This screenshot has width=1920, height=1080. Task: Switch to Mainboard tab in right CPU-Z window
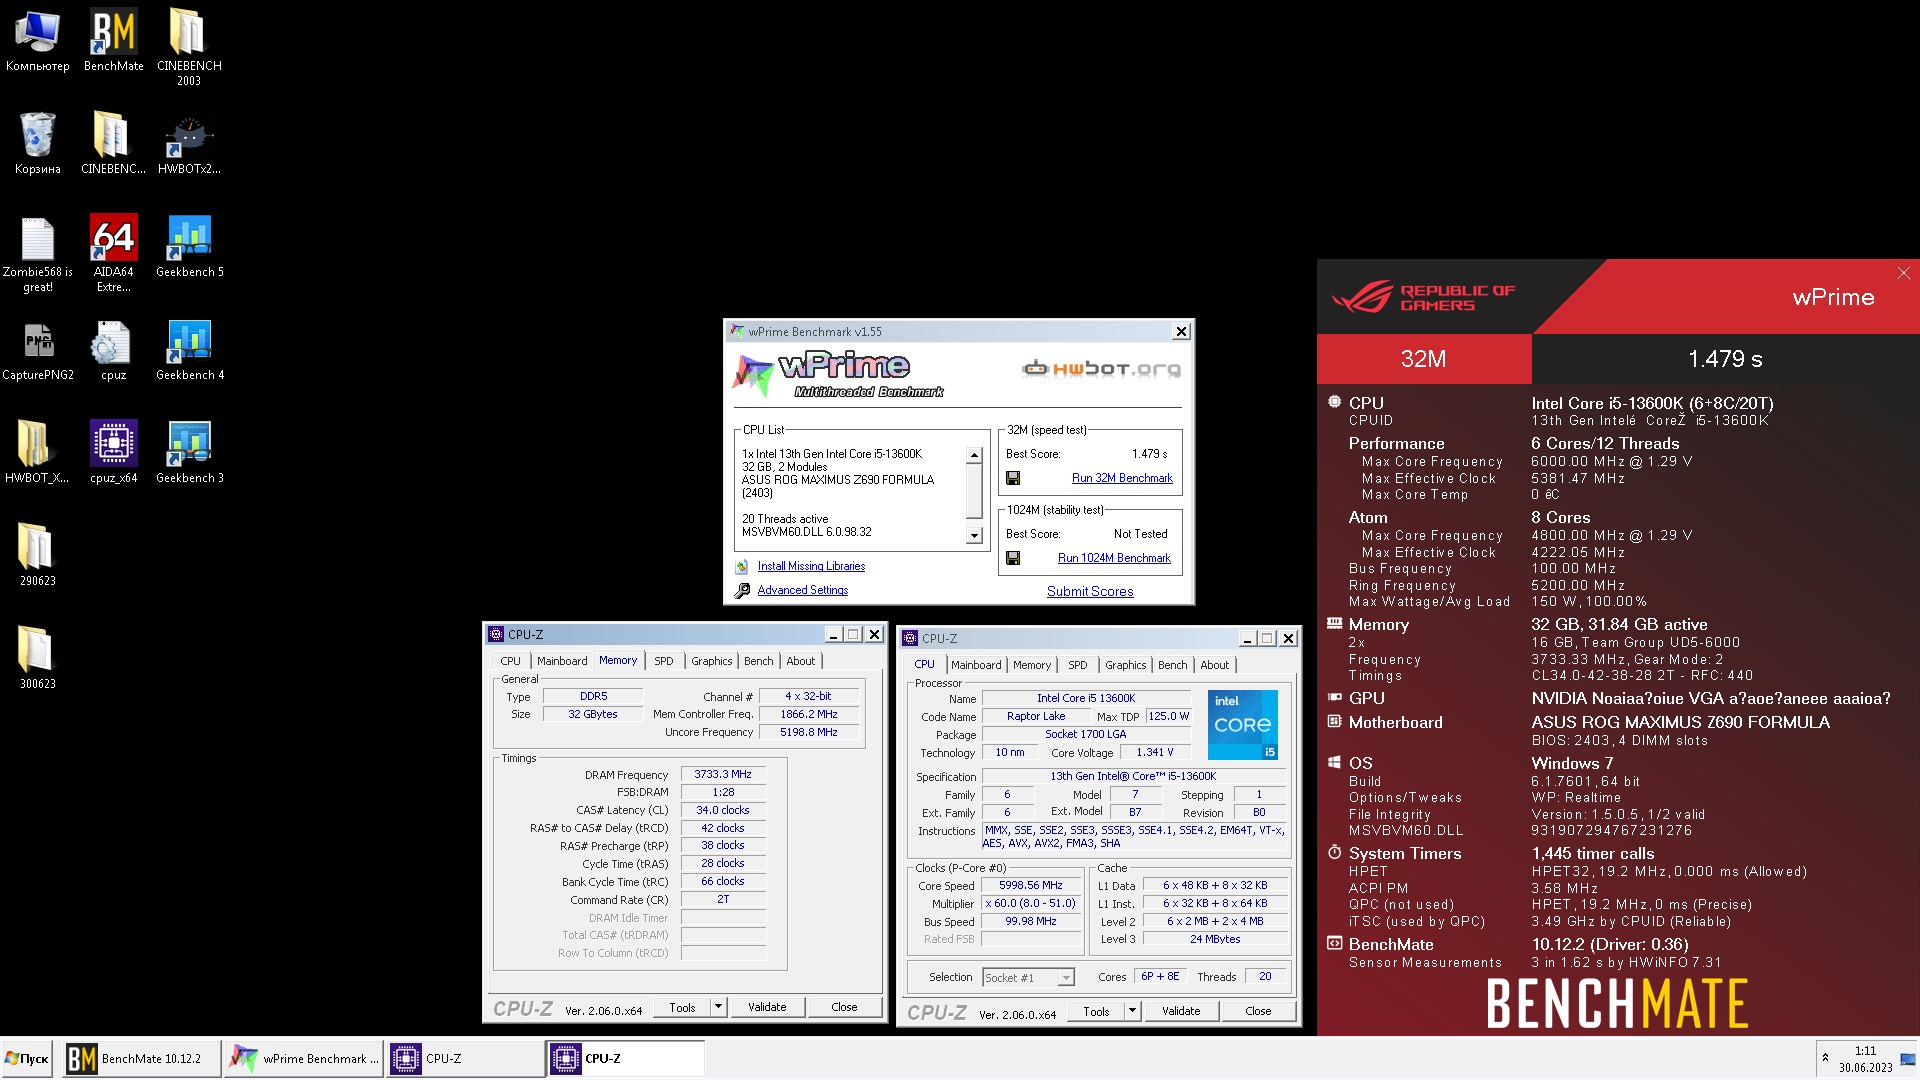click(x=976, y=665)
